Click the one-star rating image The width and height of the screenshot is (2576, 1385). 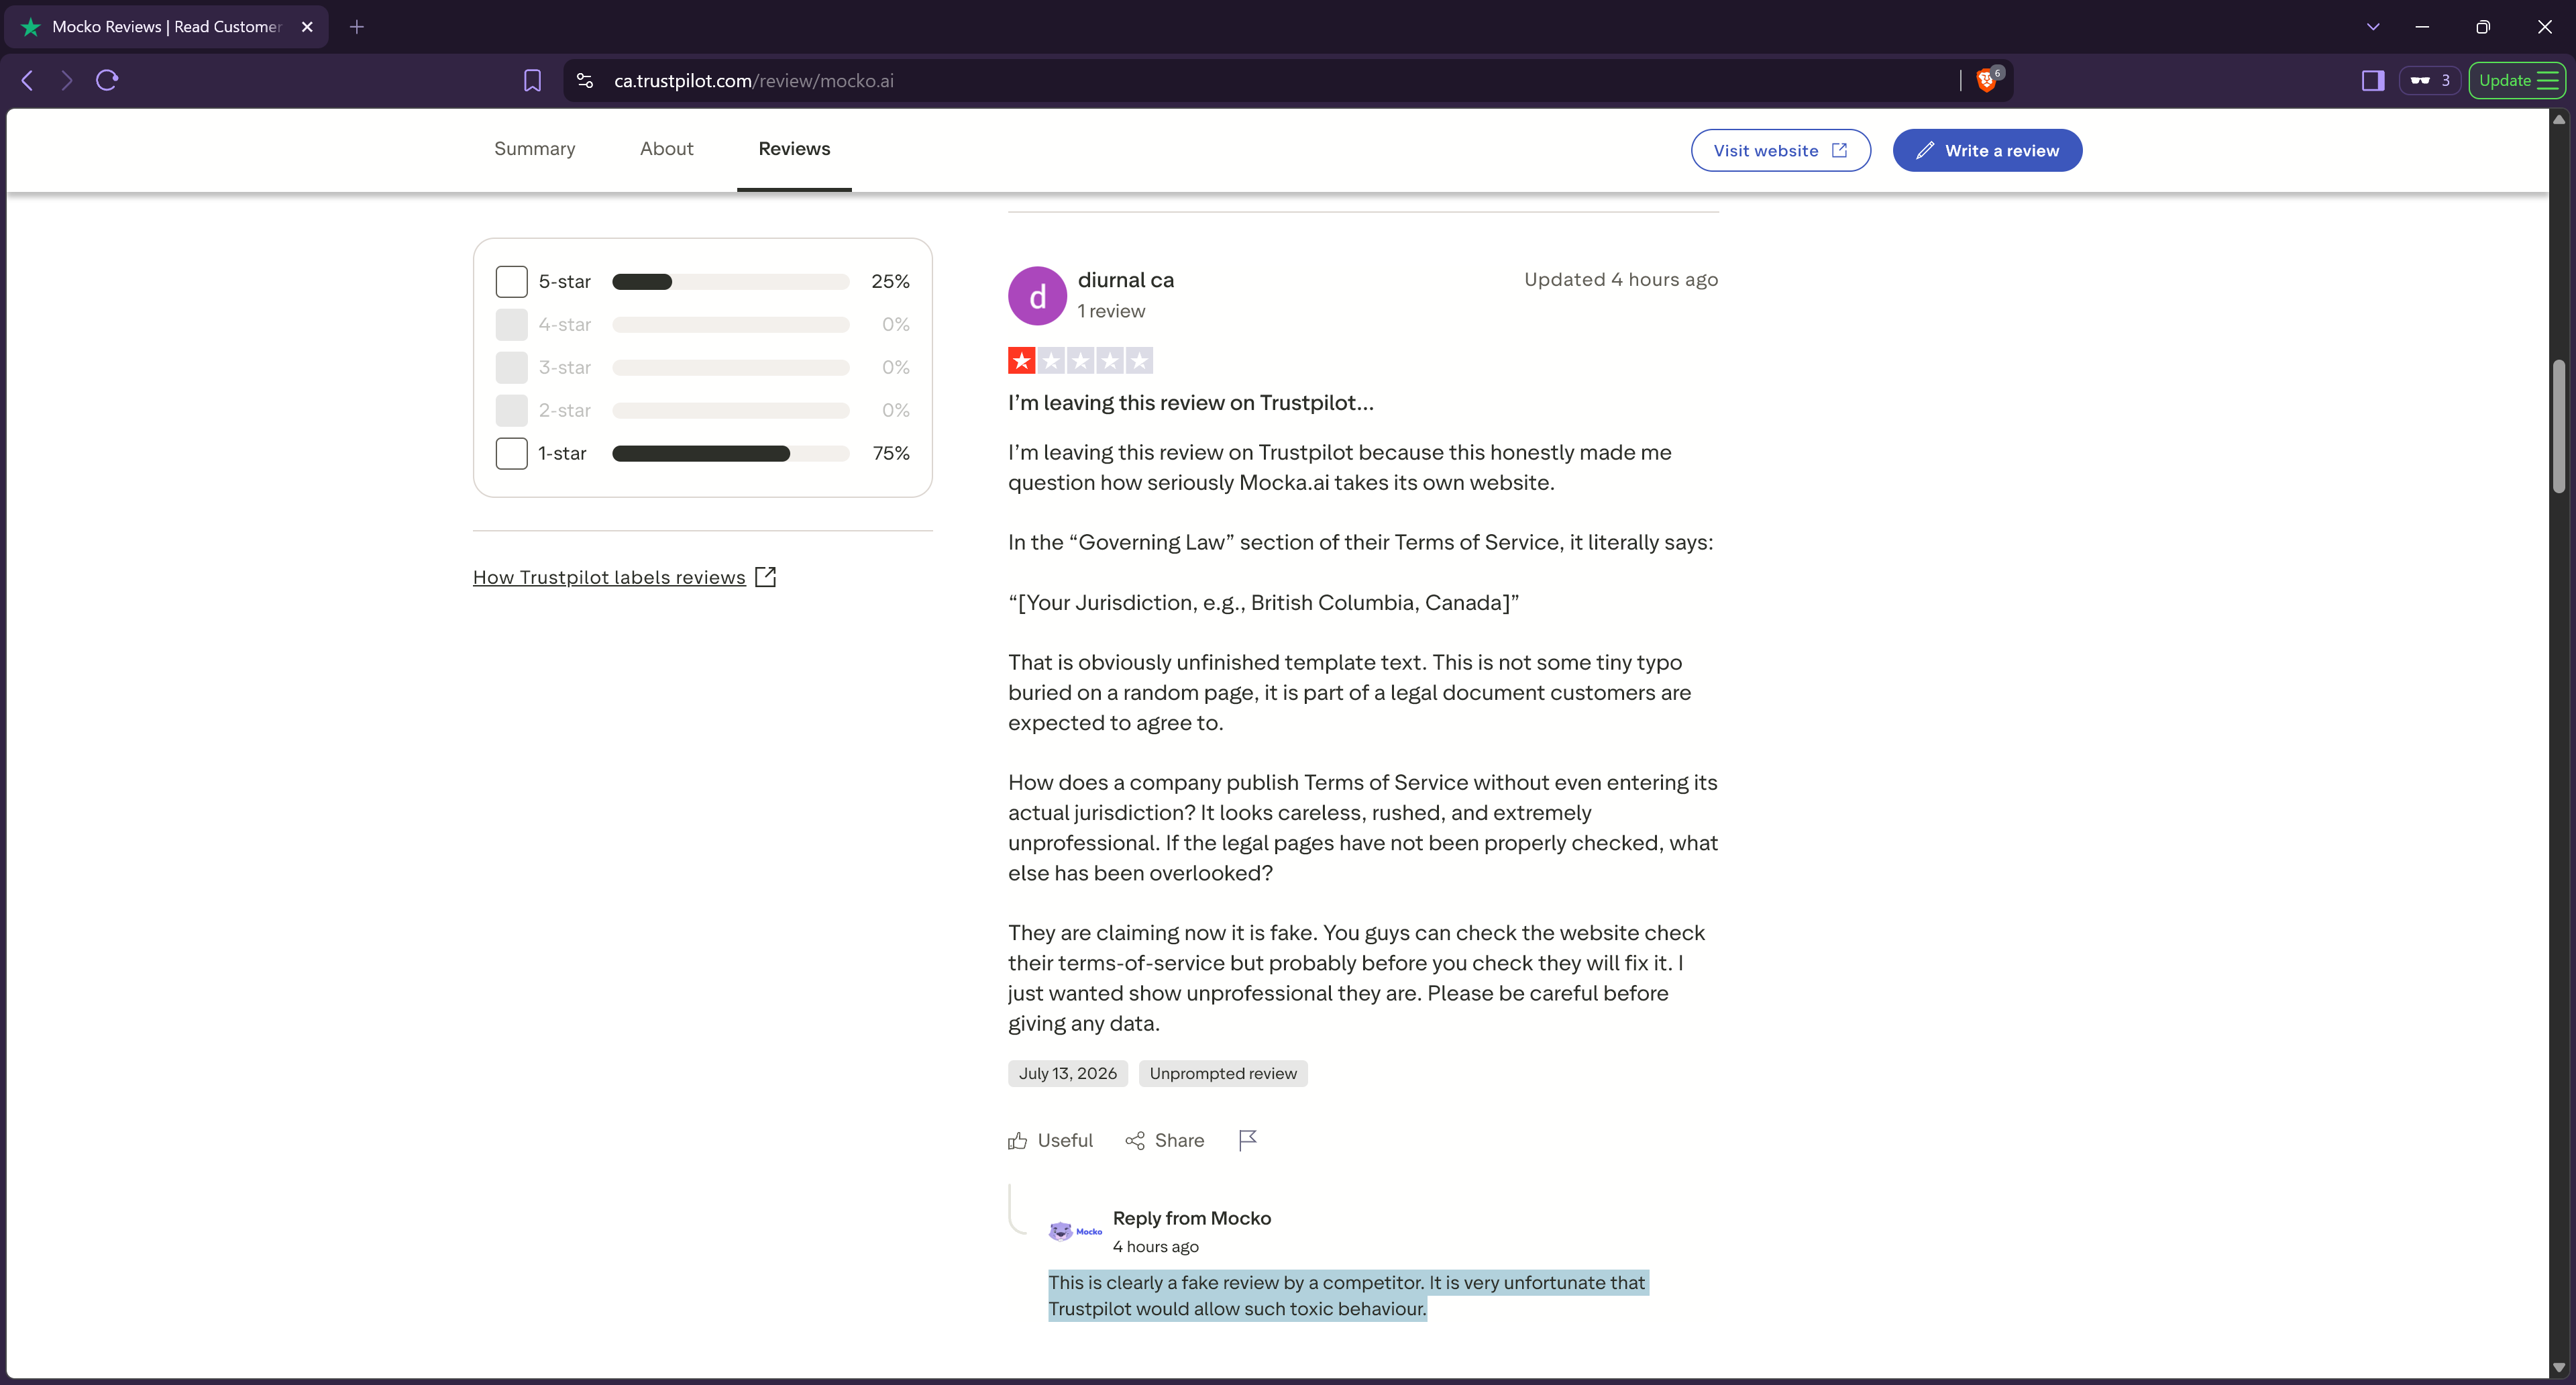pos(1080,361)
